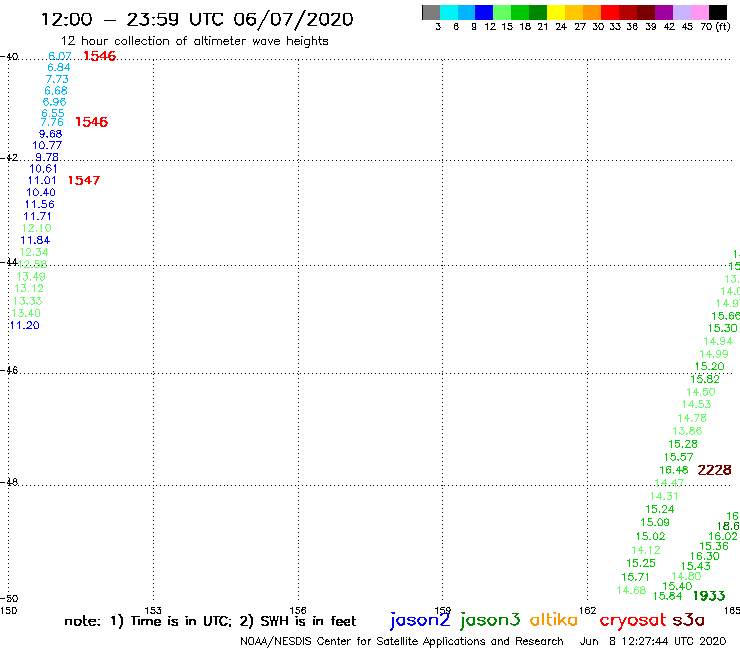Screen dimensions: 740x650
Task: Click the wave height value 11.20
Action: [25, 325]
